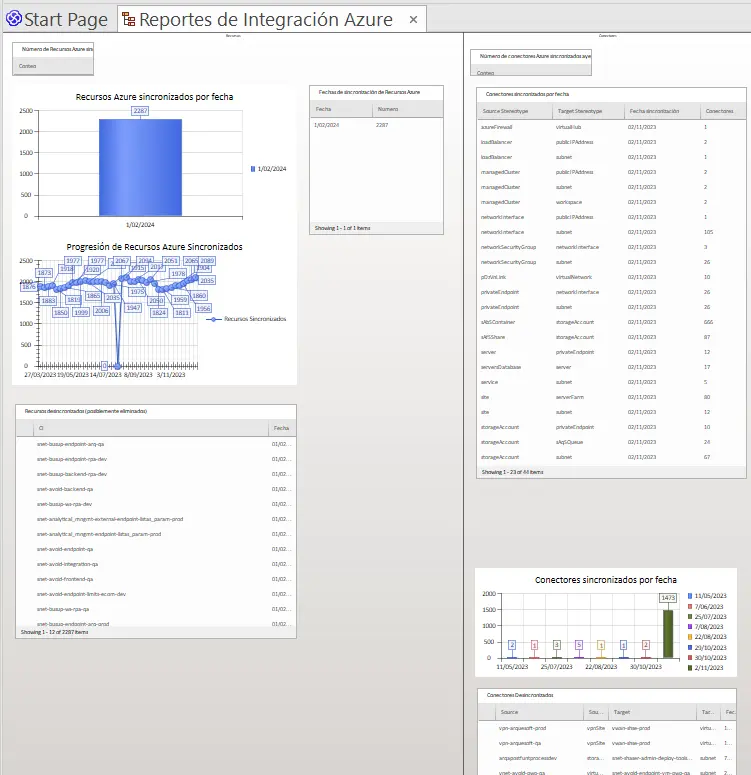Switch to the Start Page tab

pyautogui.click(x=57, y=19)
